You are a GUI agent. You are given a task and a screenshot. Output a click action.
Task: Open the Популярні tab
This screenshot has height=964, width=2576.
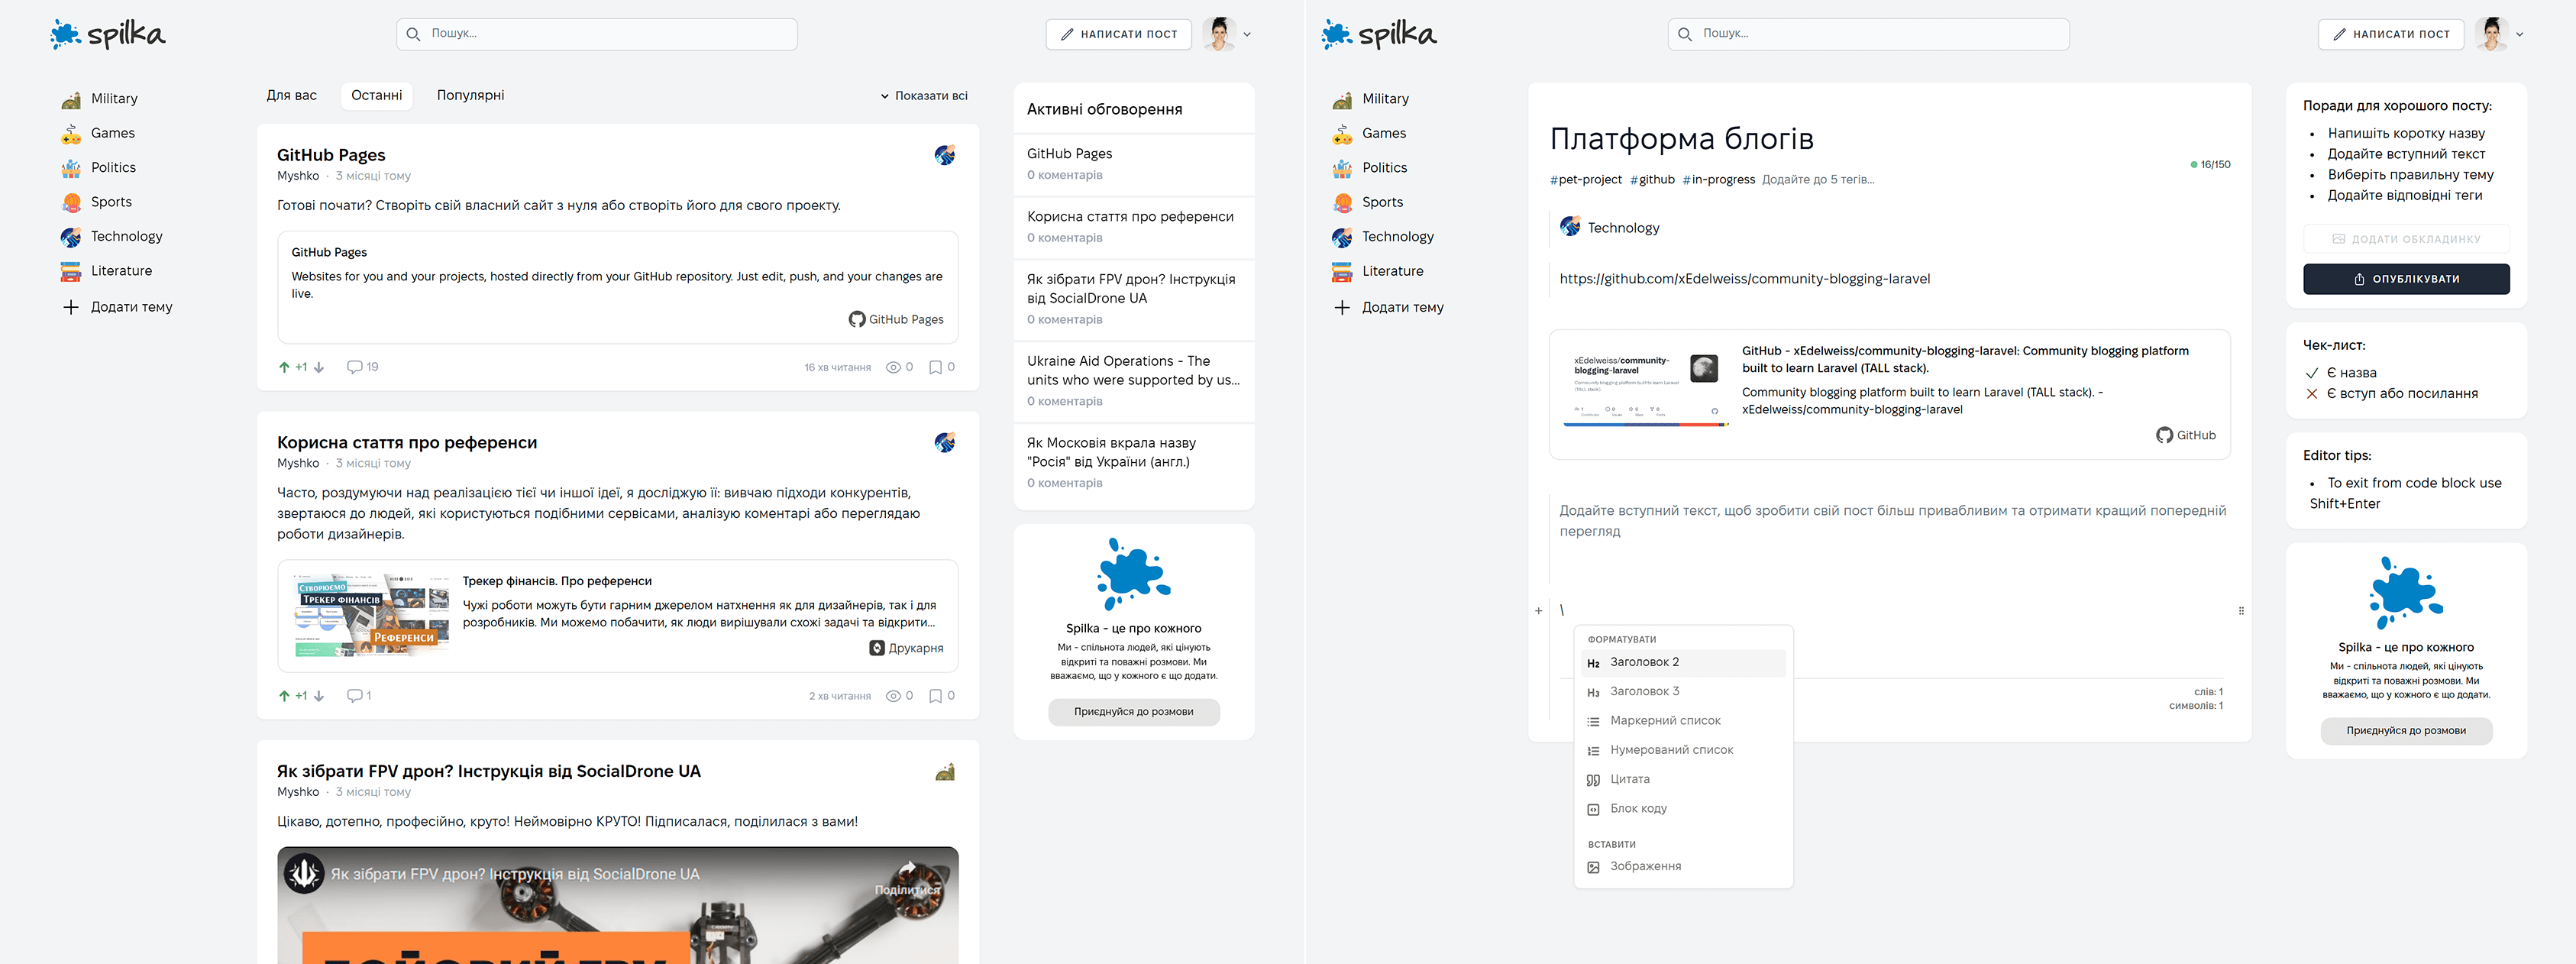pyautogui.click(x=470, y=95)
